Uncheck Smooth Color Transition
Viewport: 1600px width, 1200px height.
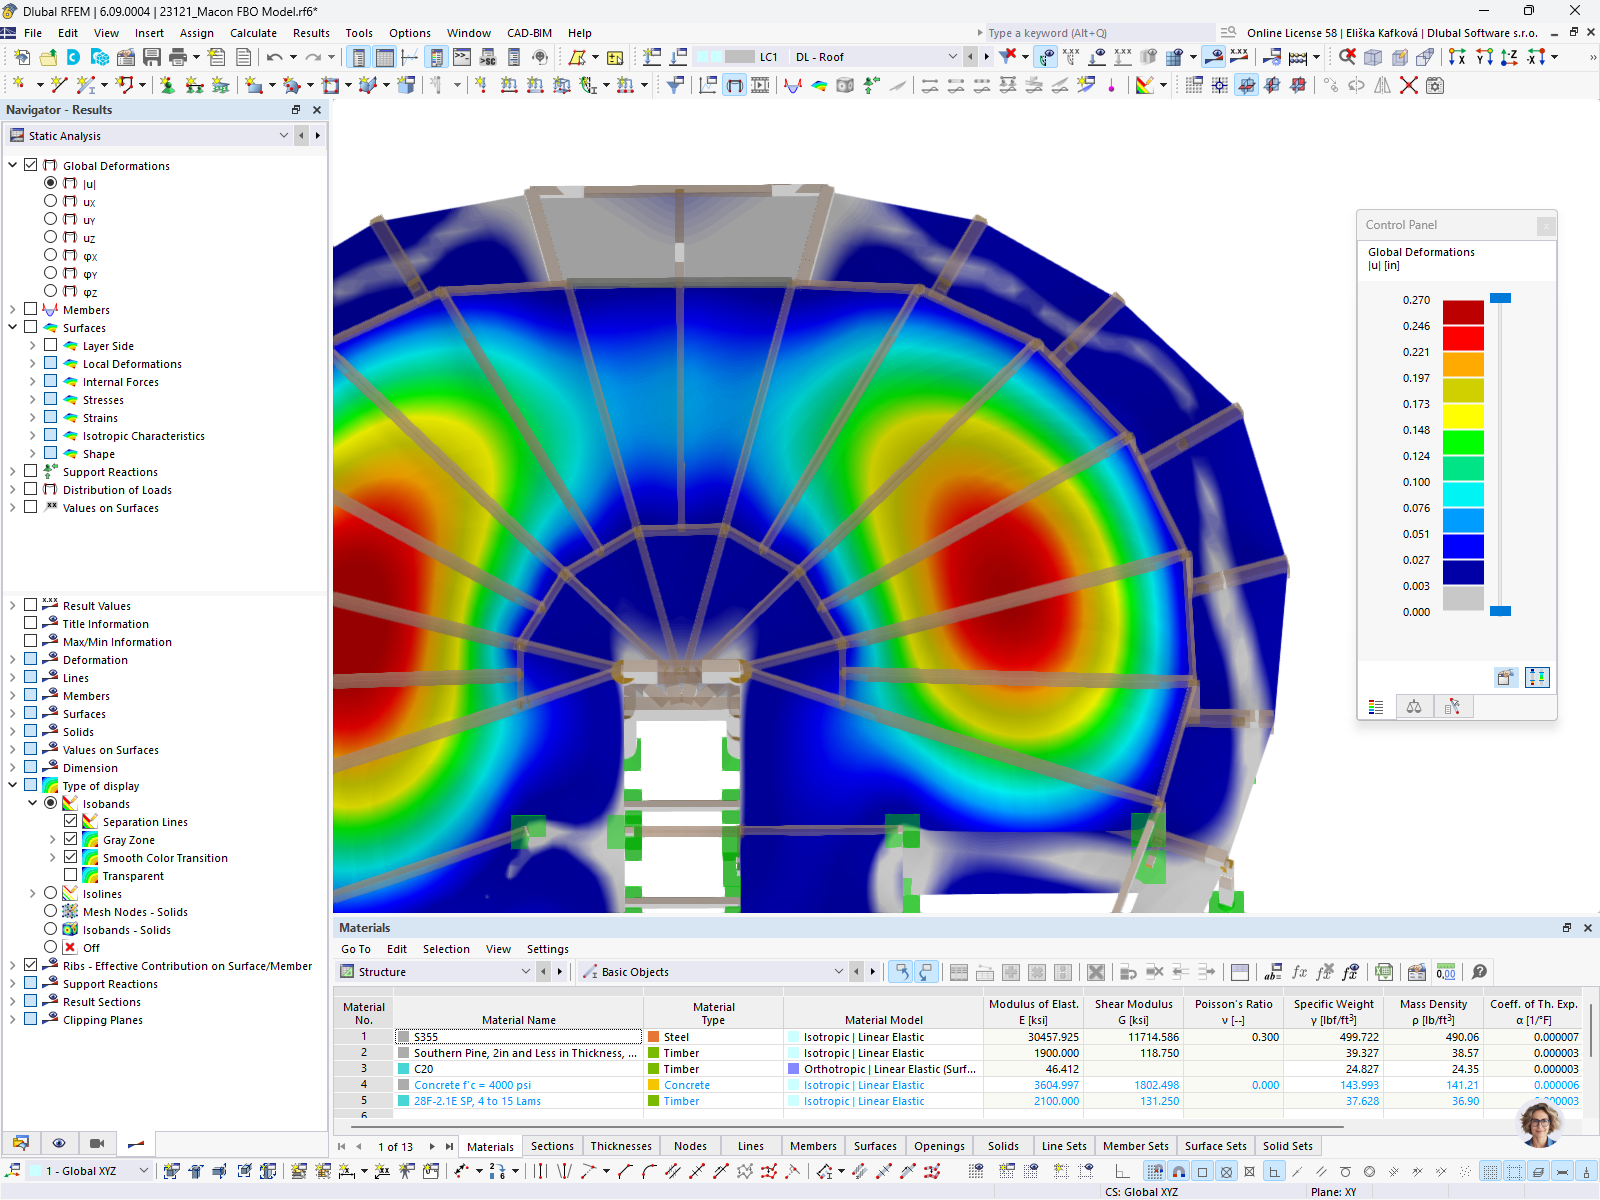pos(70,857)
